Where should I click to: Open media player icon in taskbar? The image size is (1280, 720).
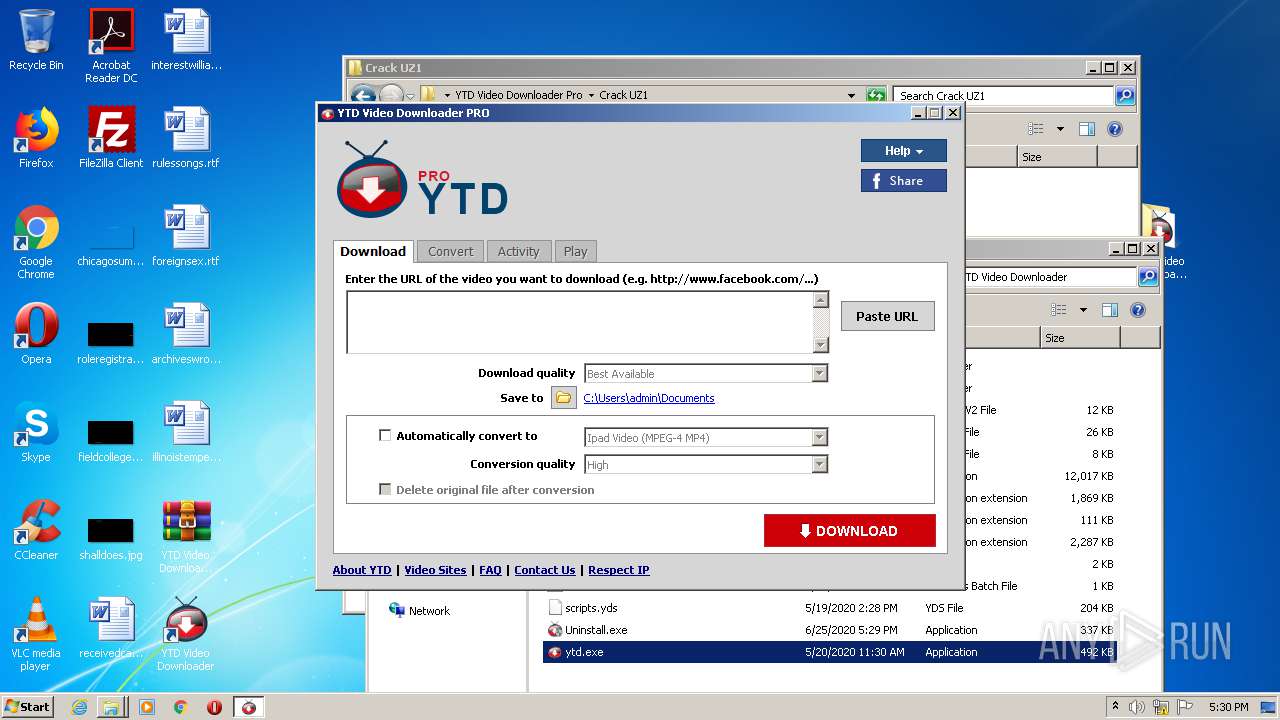pyautogui.click(x=147, y=707)
